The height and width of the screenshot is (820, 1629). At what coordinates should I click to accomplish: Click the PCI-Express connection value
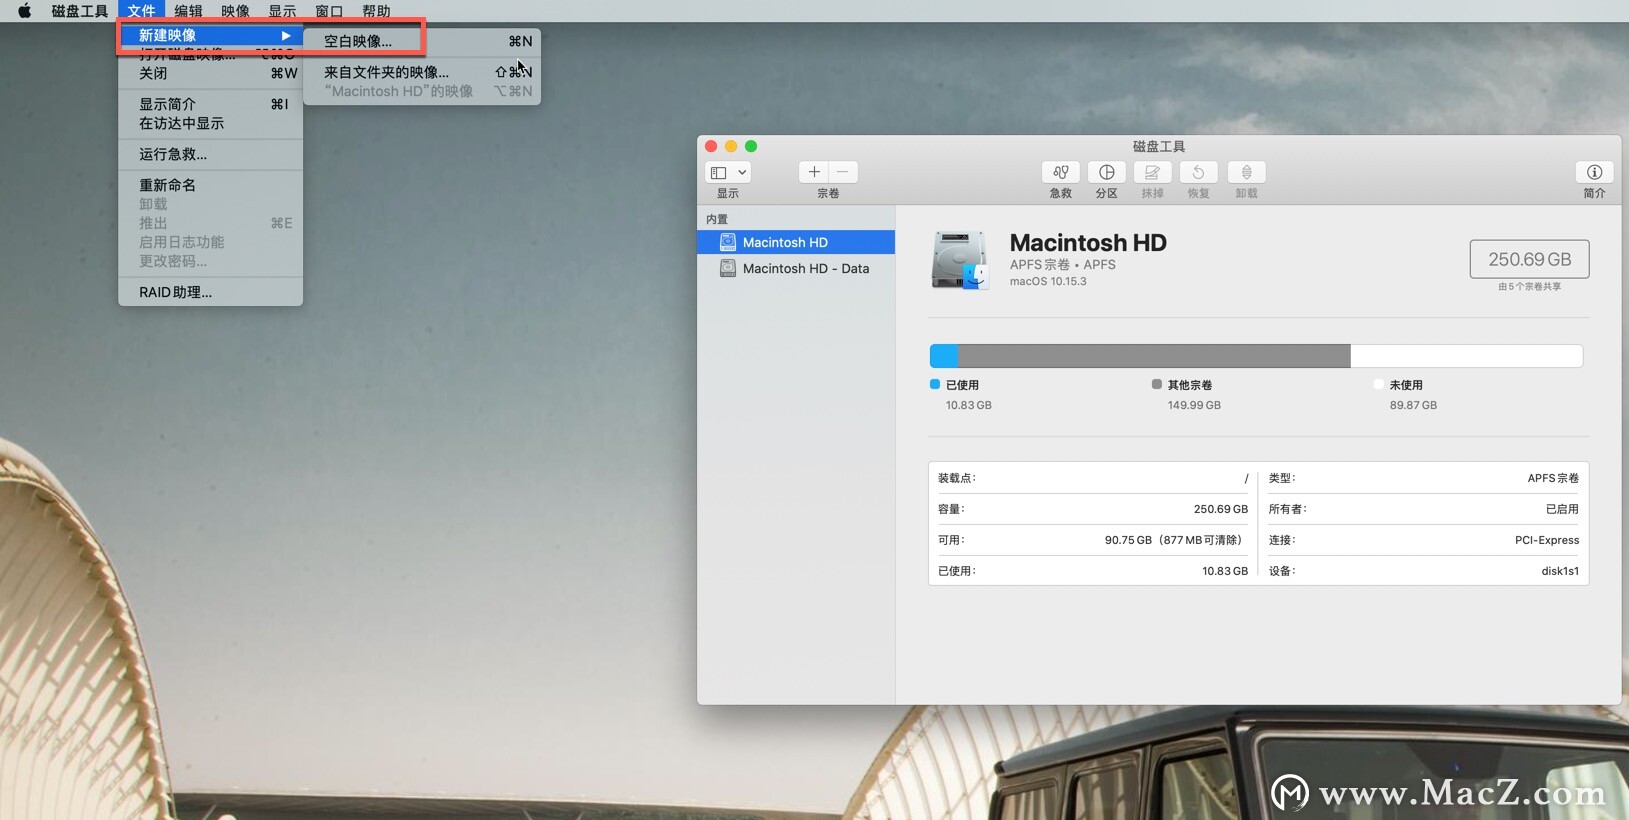(1547, 540)
